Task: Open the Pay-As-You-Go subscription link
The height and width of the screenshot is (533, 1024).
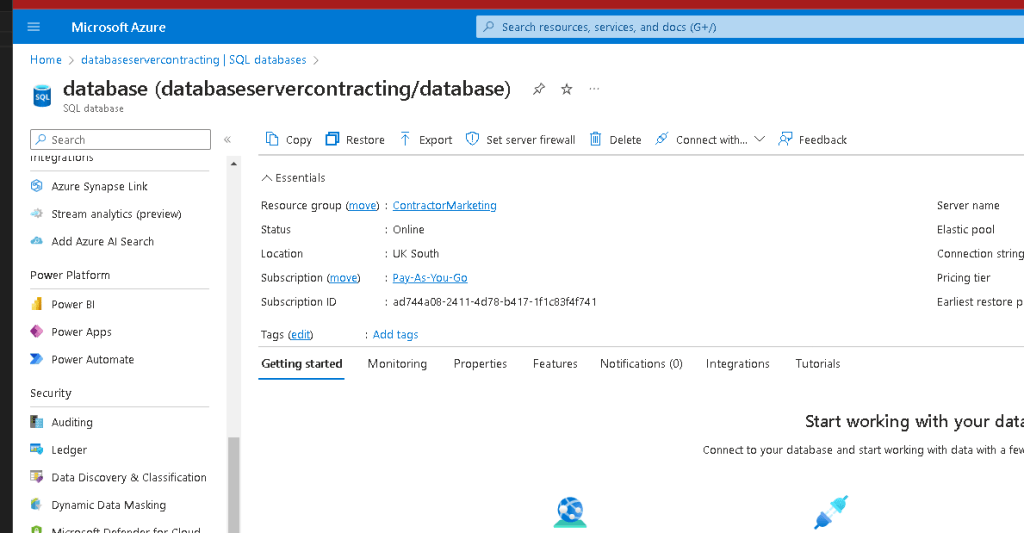Action: 430,278
